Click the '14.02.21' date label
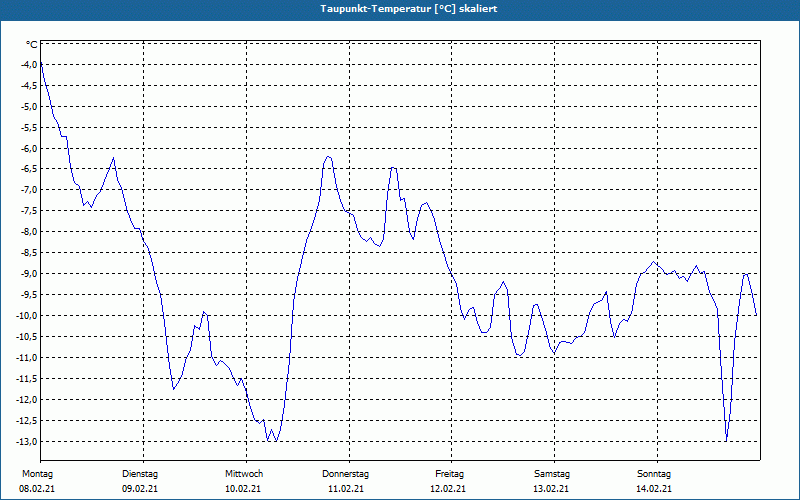 tap(654, 489)
